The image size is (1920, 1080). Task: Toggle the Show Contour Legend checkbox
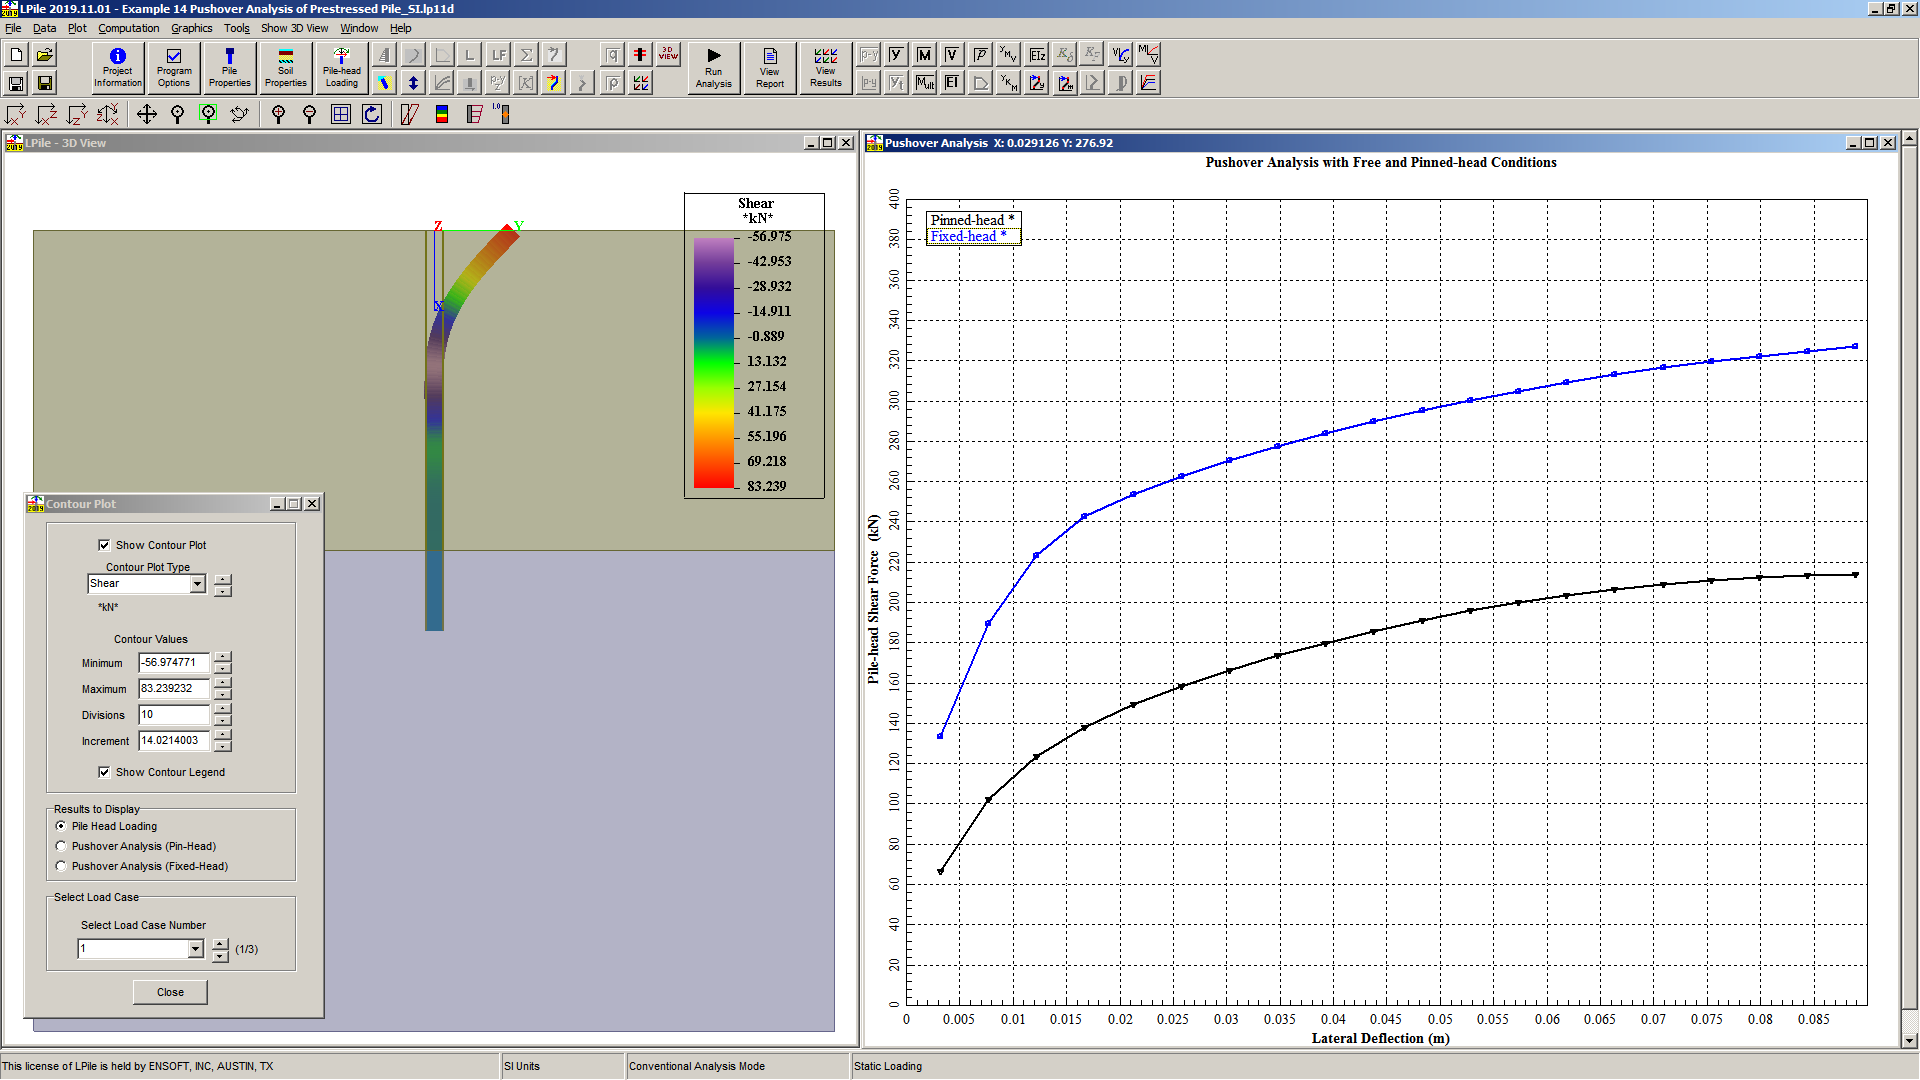click(x=104, y=772)
